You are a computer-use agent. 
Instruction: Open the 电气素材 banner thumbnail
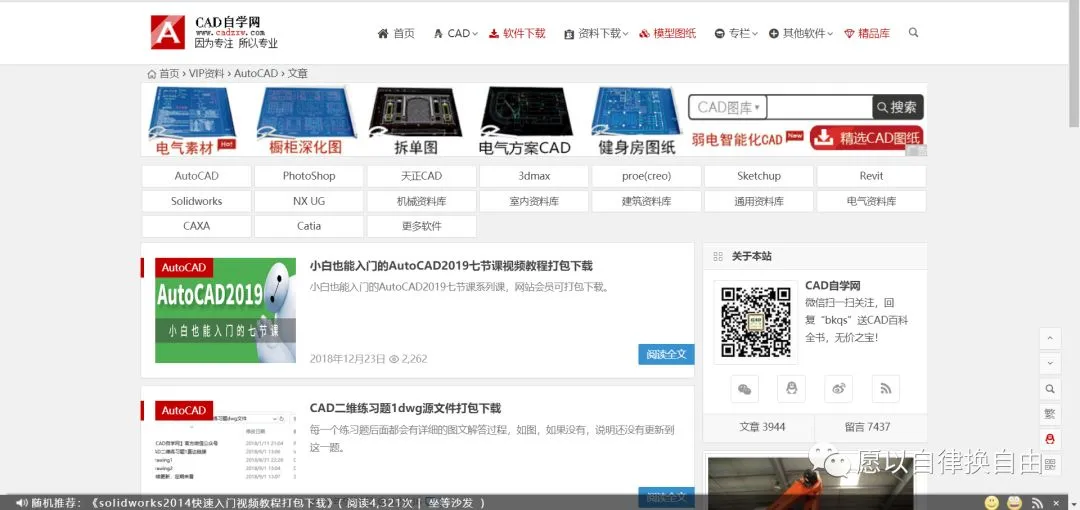click(192, 121)
